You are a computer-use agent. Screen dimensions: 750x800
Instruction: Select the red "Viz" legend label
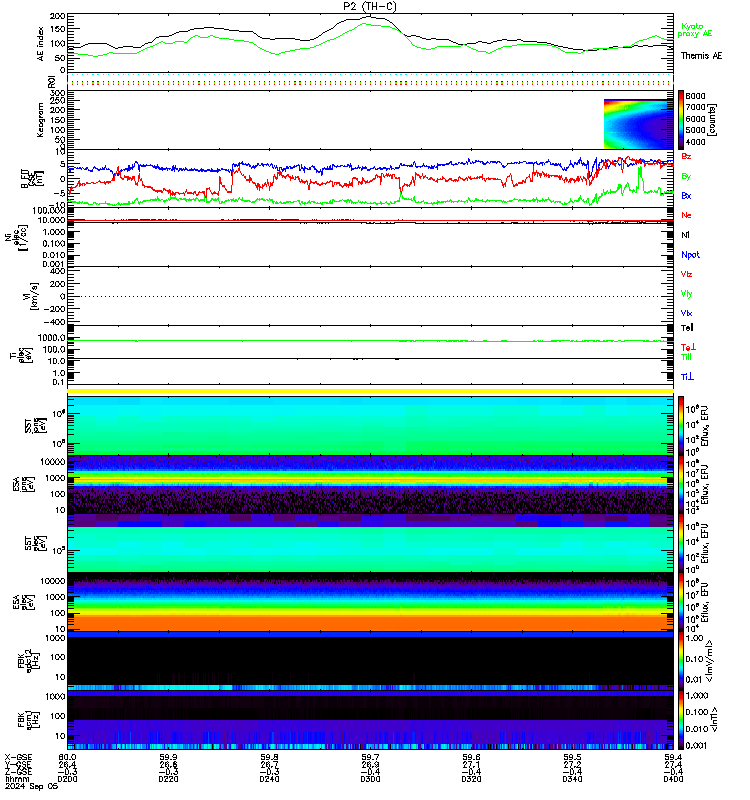[x=686, y=274]
